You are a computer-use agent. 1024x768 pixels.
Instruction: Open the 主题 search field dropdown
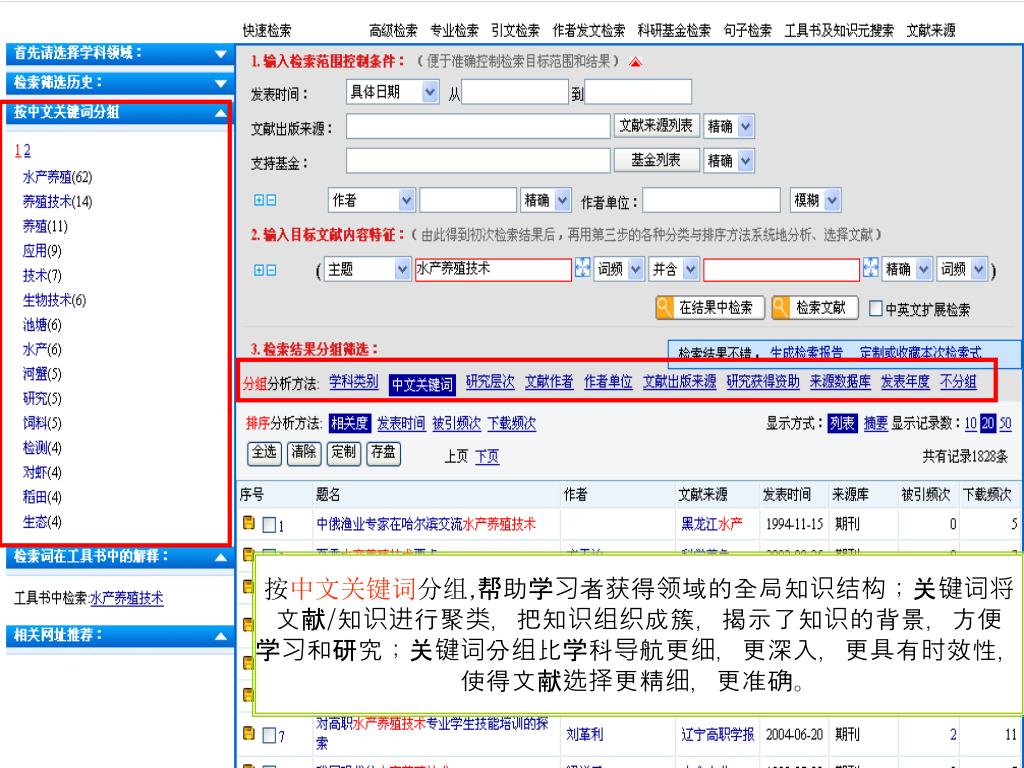tap(367, 269)
